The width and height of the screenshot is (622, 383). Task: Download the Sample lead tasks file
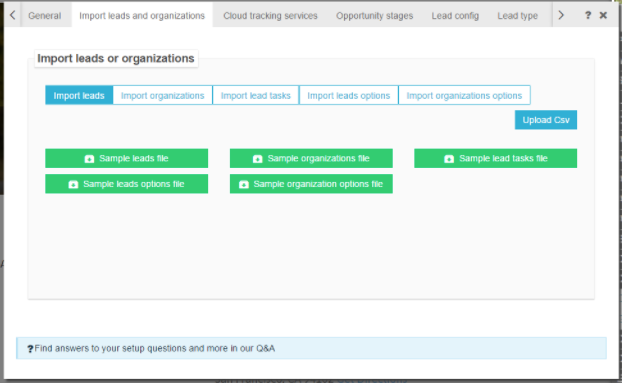(495, 158)
